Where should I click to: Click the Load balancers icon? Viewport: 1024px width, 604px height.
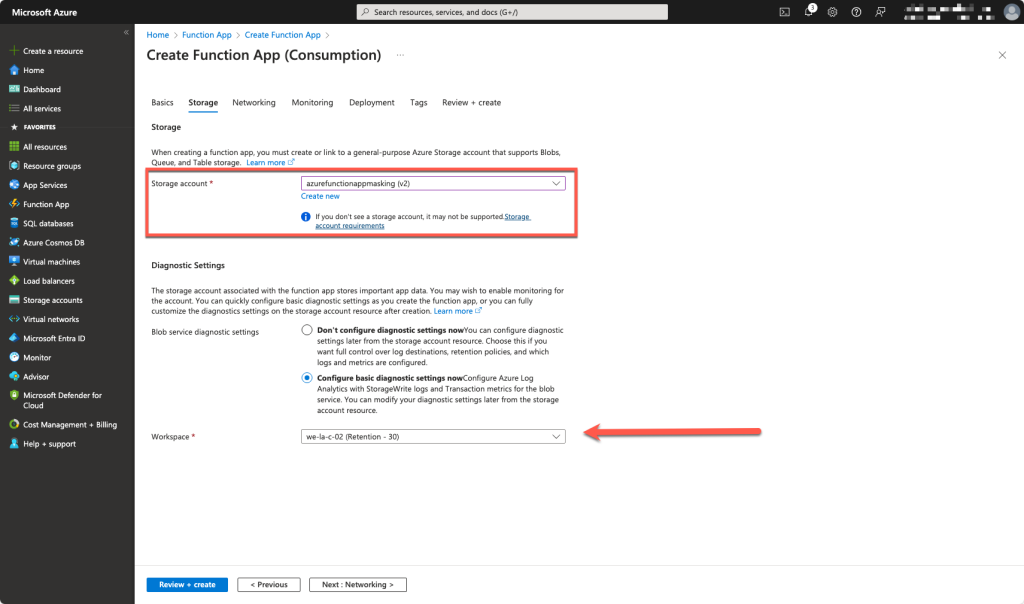point(14,280)
